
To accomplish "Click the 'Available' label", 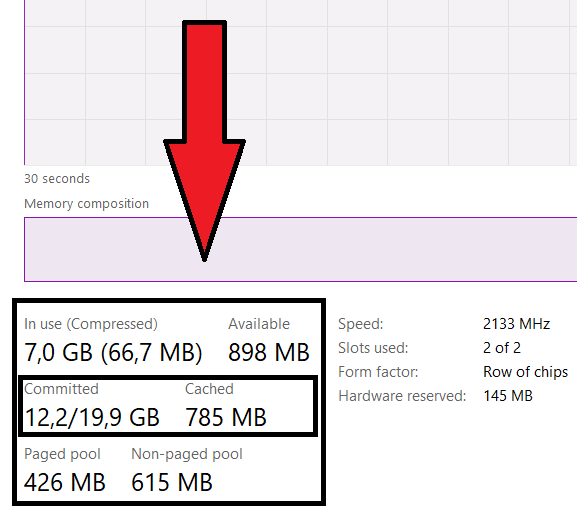I will (259, 324).
